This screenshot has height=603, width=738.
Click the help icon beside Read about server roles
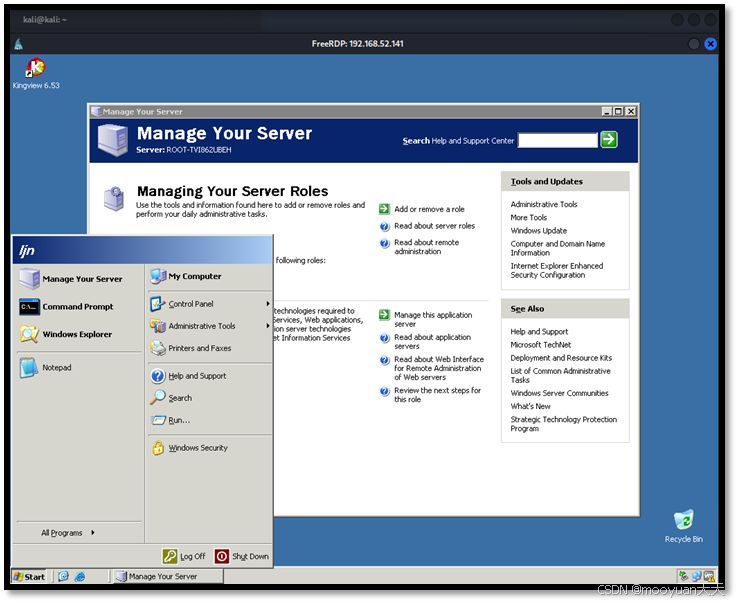[x=384, y=226]
